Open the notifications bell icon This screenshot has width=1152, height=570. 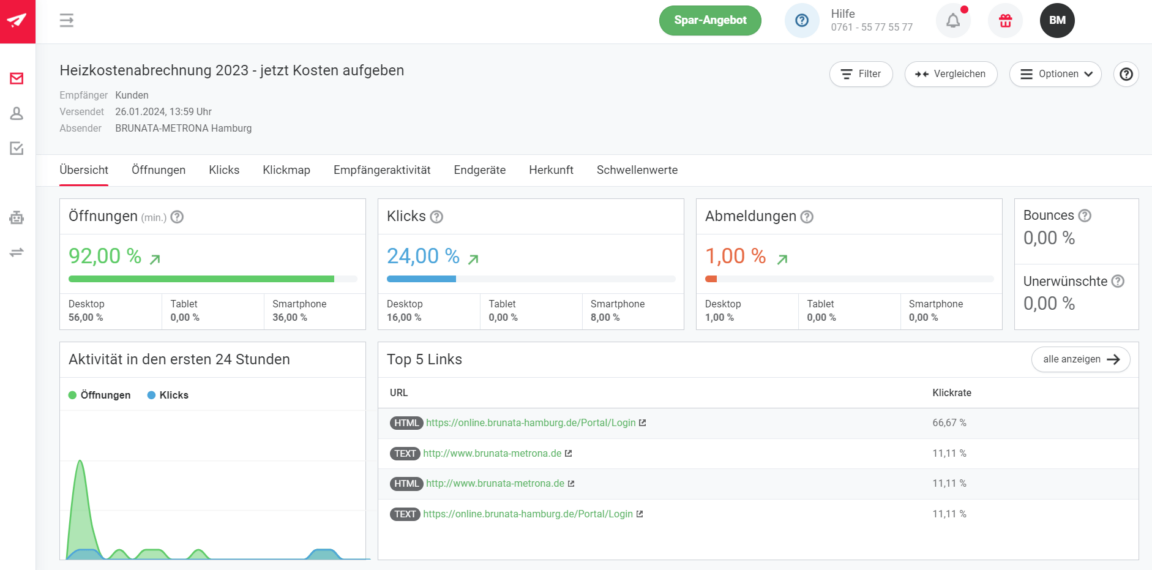pos(953,21)
